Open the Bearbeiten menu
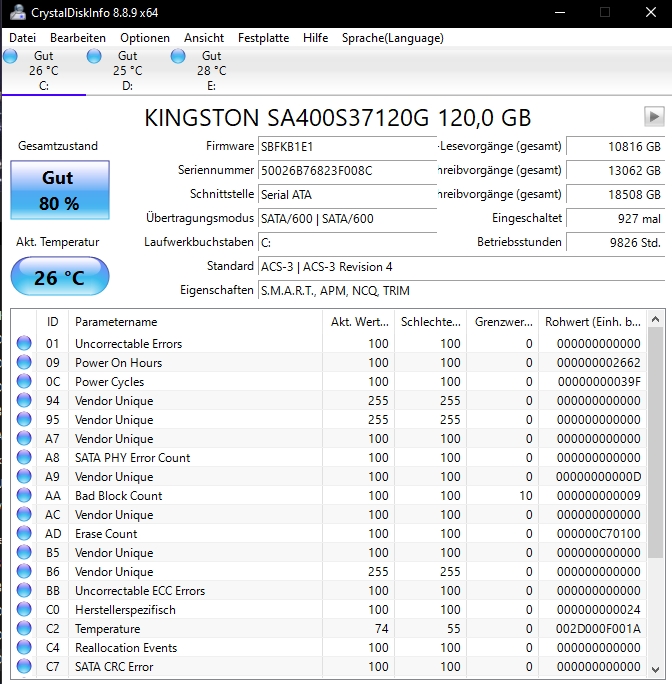672x684 pixels. (x=78, y=38)
